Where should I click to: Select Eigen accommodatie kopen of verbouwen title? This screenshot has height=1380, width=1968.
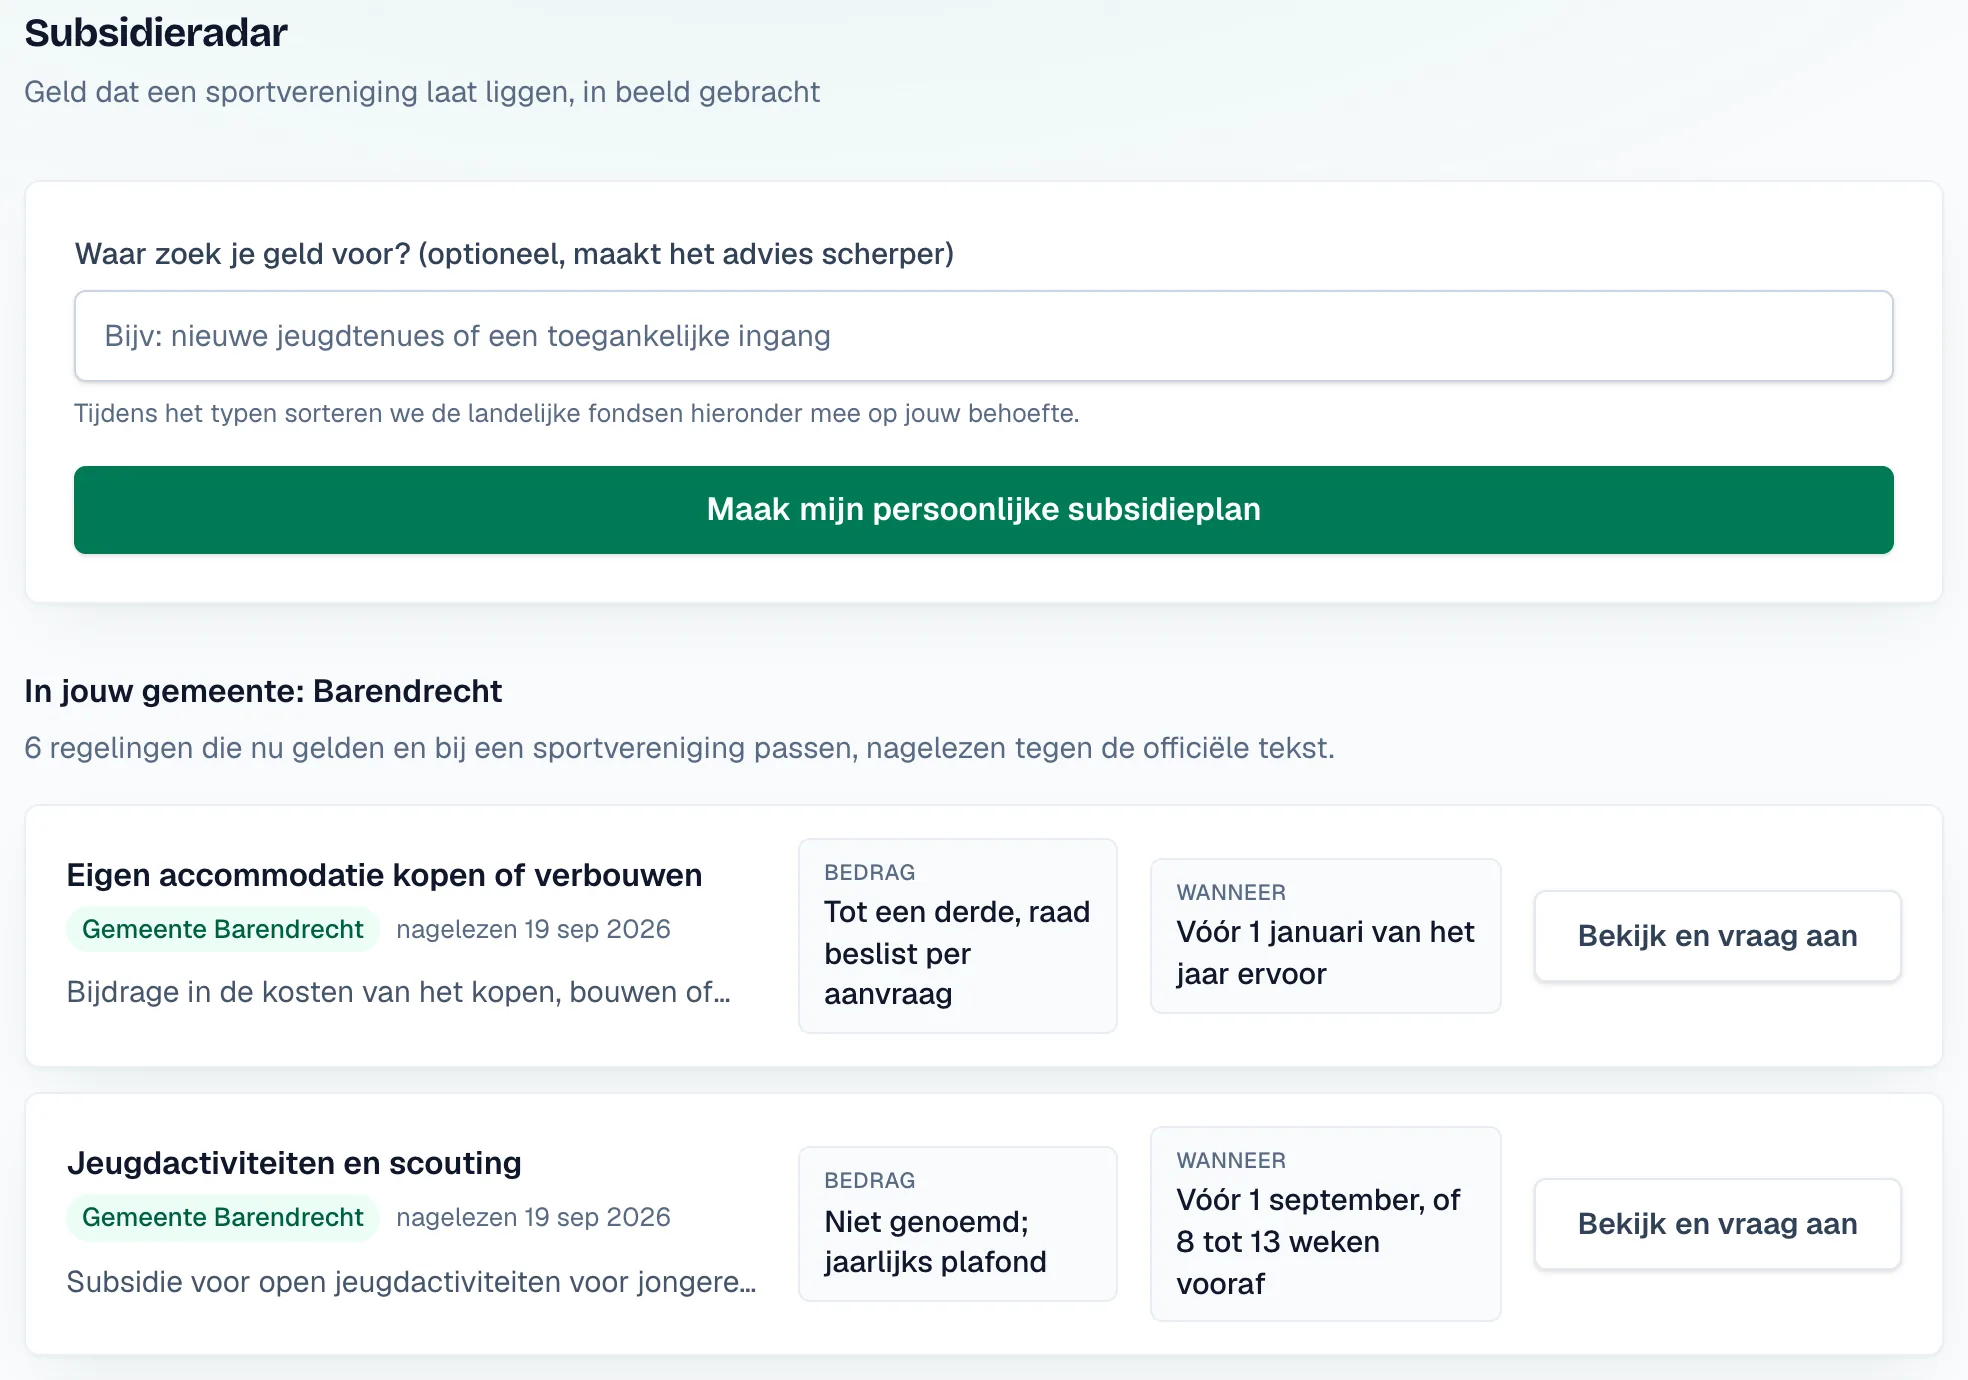pyautogui.click(x=384, y=875)
